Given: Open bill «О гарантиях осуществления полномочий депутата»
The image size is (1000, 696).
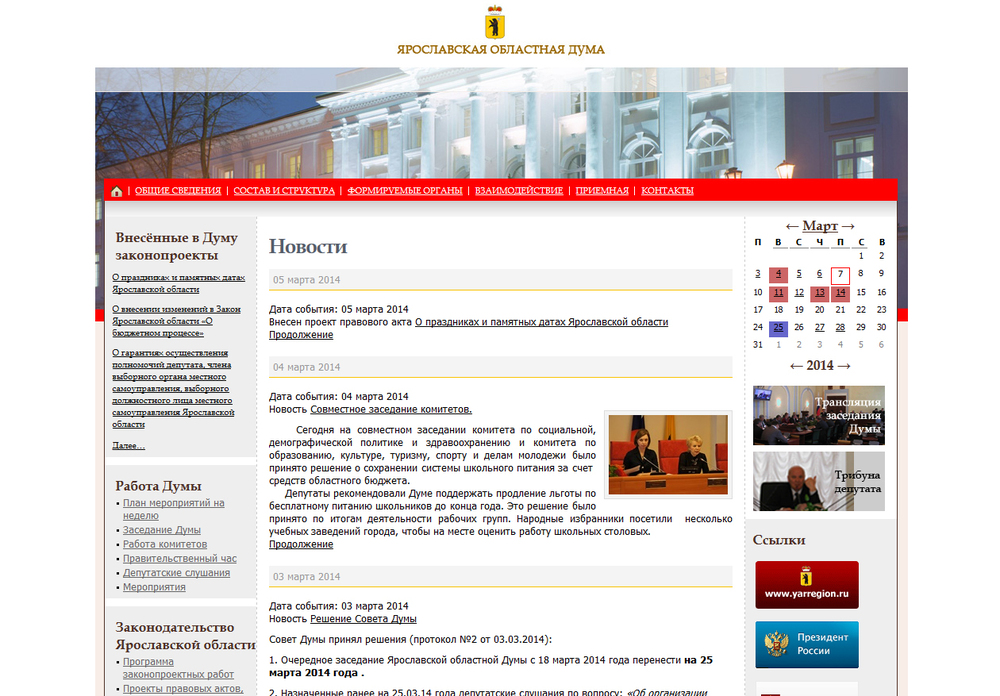Looking at the screenshot, I should tap(173, 389).
